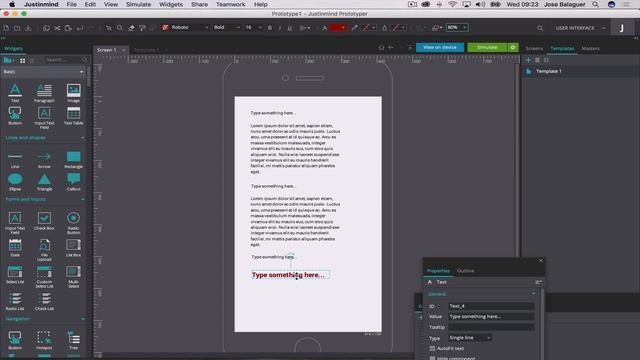Enable the Hide component checkbox
This screenshot has height=360, width=640.
point(432,358)
